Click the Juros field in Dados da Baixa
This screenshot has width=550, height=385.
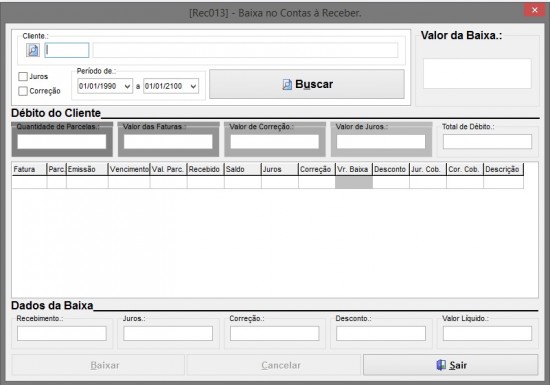(168, 333)
